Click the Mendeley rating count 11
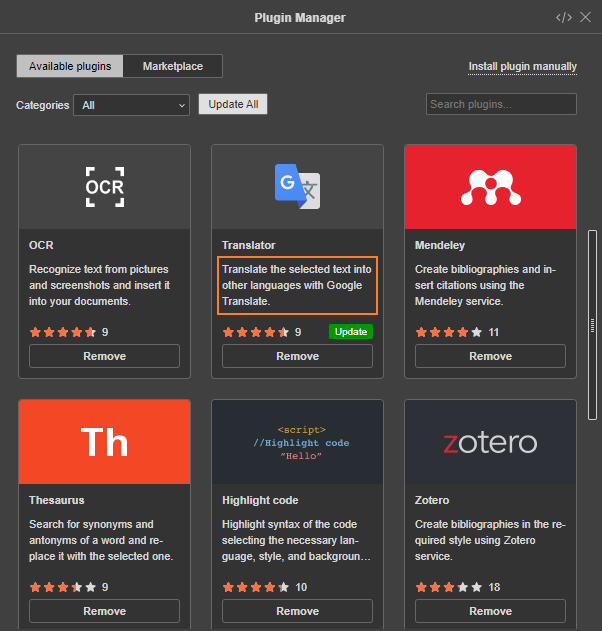Image resolution: width=602 pixels, height=631 pixels. point(493,332)
